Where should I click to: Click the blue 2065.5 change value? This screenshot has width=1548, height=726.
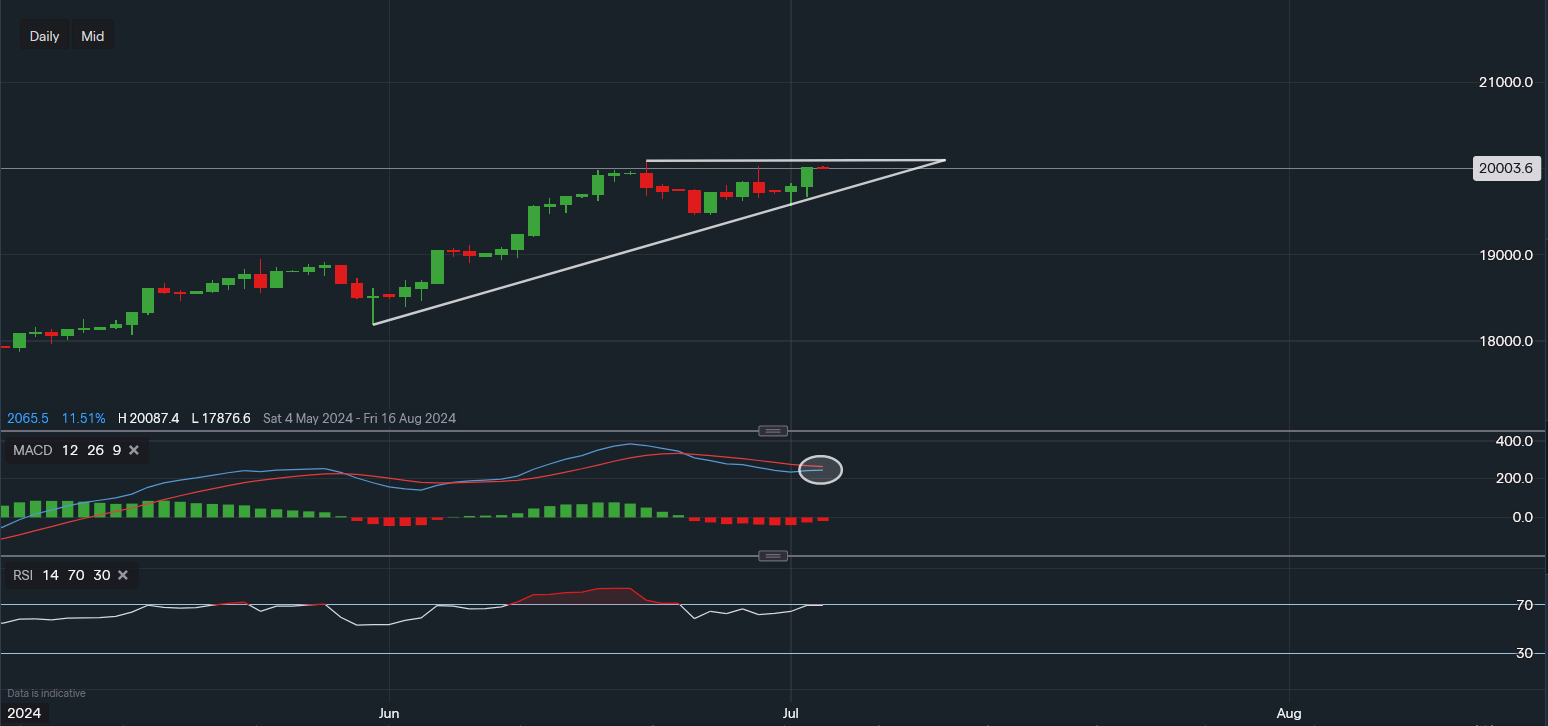click(x=27, y=418)
